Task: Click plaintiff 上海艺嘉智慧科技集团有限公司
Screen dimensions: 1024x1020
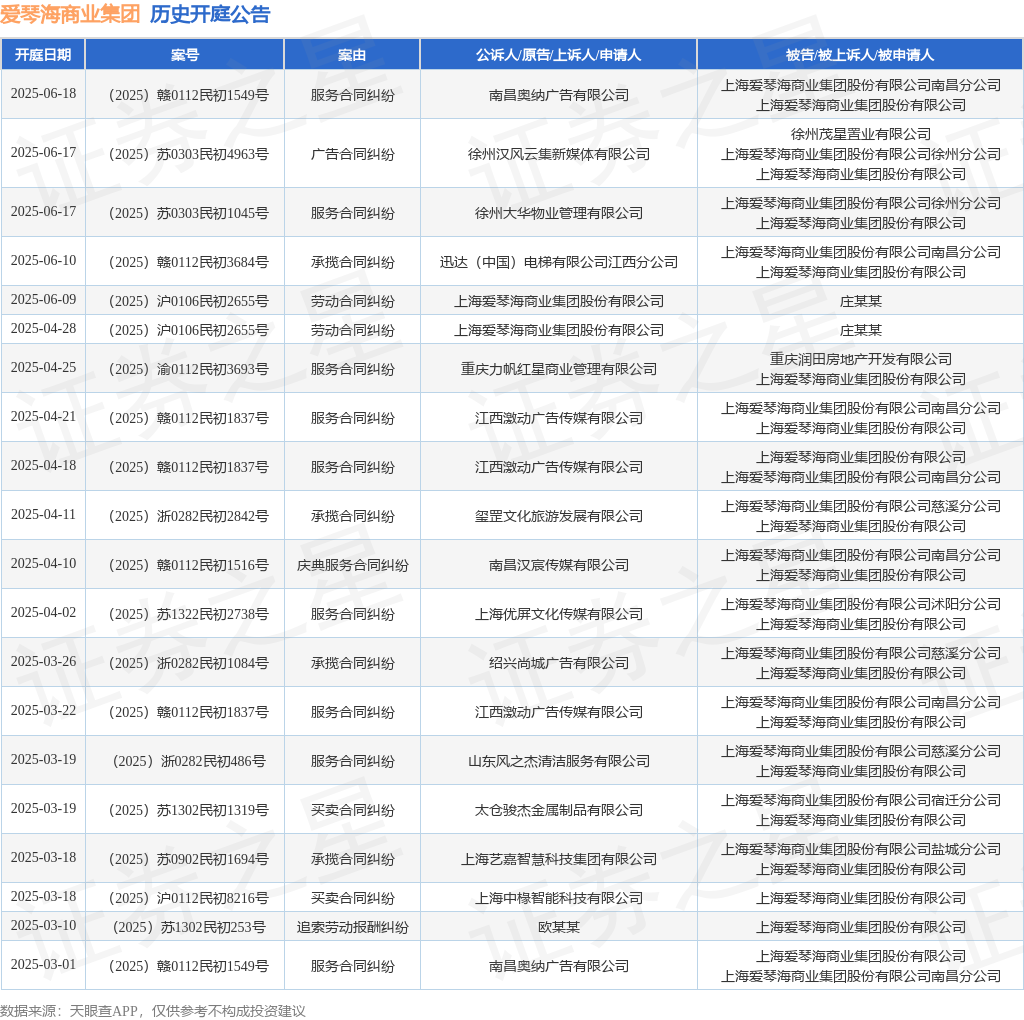Action: click(559, 859)
